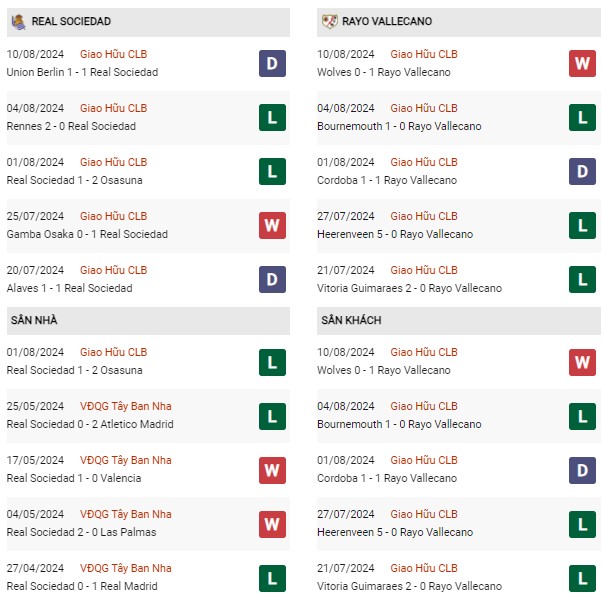The image size is (602, 597).
Task: Click the D badge for Alaves match
Action: pyautogui.click(x=272, y=279)
